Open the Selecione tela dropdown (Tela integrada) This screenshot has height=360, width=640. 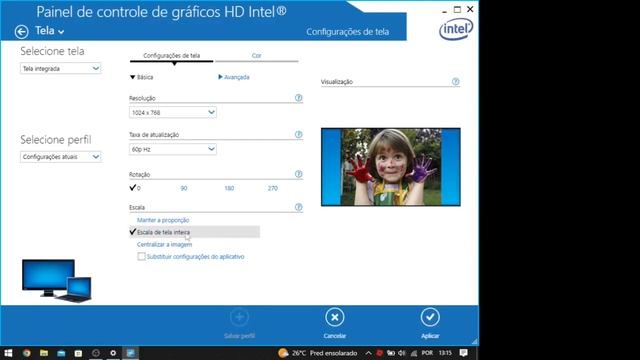[60, 69]
